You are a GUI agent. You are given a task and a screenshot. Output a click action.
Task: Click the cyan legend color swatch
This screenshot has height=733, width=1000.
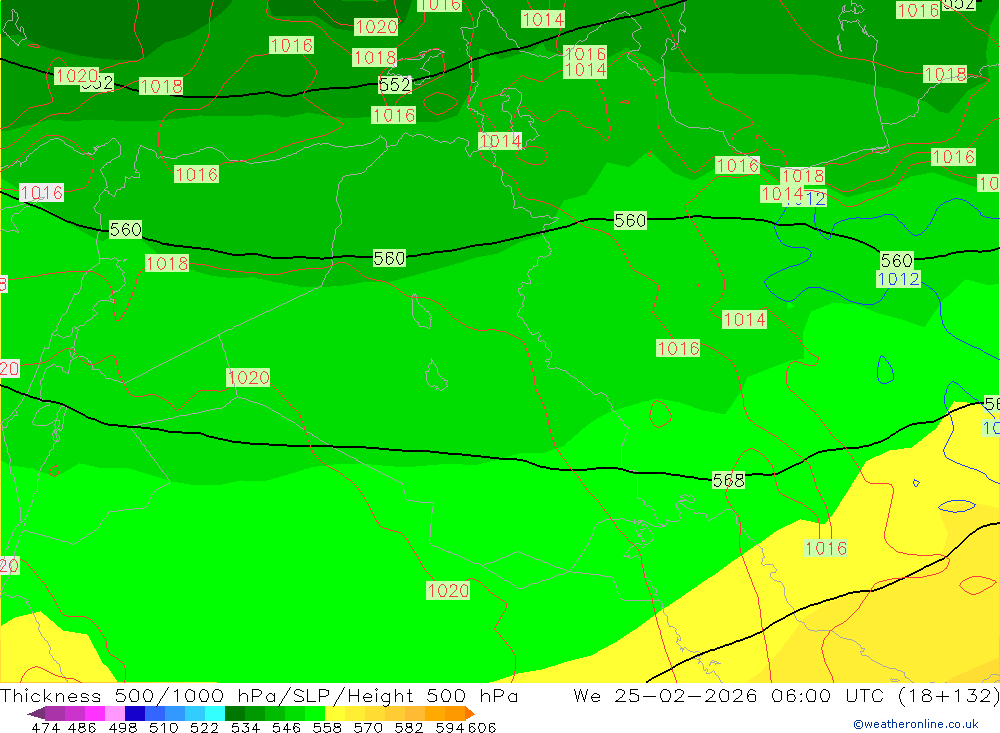click(x=215, y=713)
